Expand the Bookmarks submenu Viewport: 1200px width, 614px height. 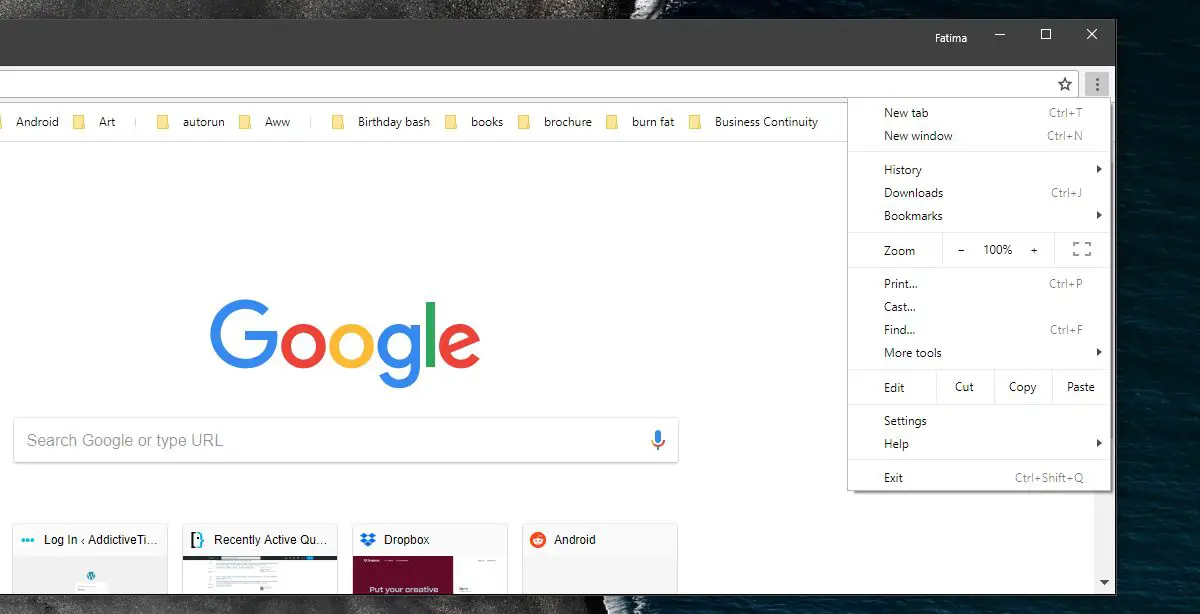[979, 216]
